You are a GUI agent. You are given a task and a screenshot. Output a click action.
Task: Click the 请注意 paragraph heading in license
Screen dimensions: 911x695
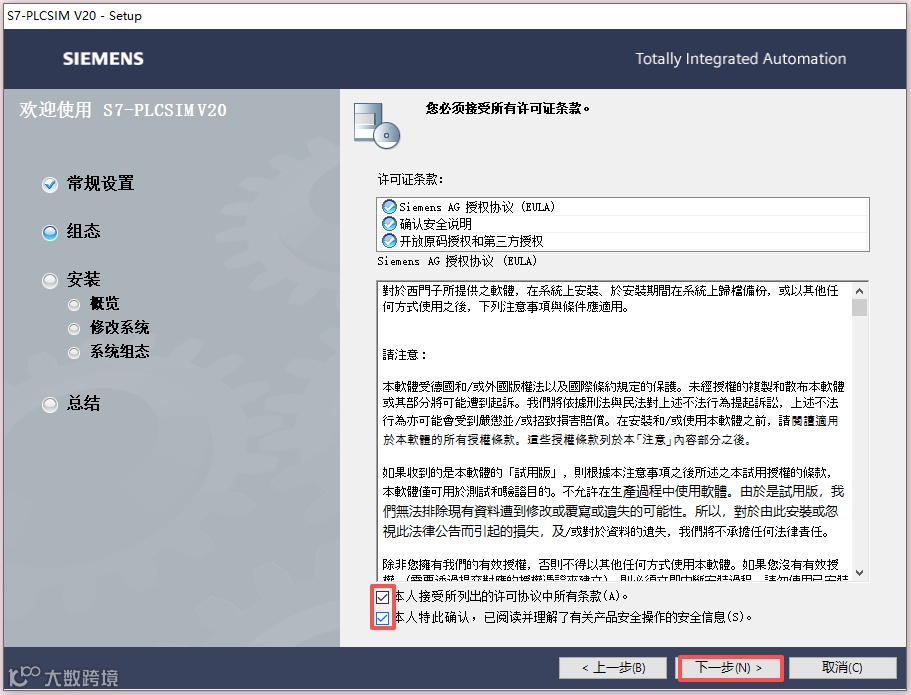pos(404,354)
